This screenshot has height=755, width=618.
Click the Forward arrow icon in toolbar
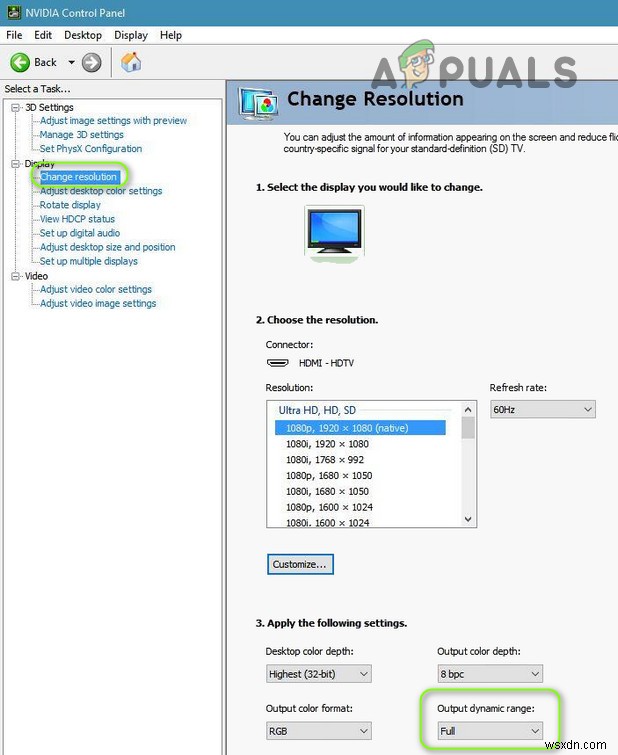[x=92, y=63]
